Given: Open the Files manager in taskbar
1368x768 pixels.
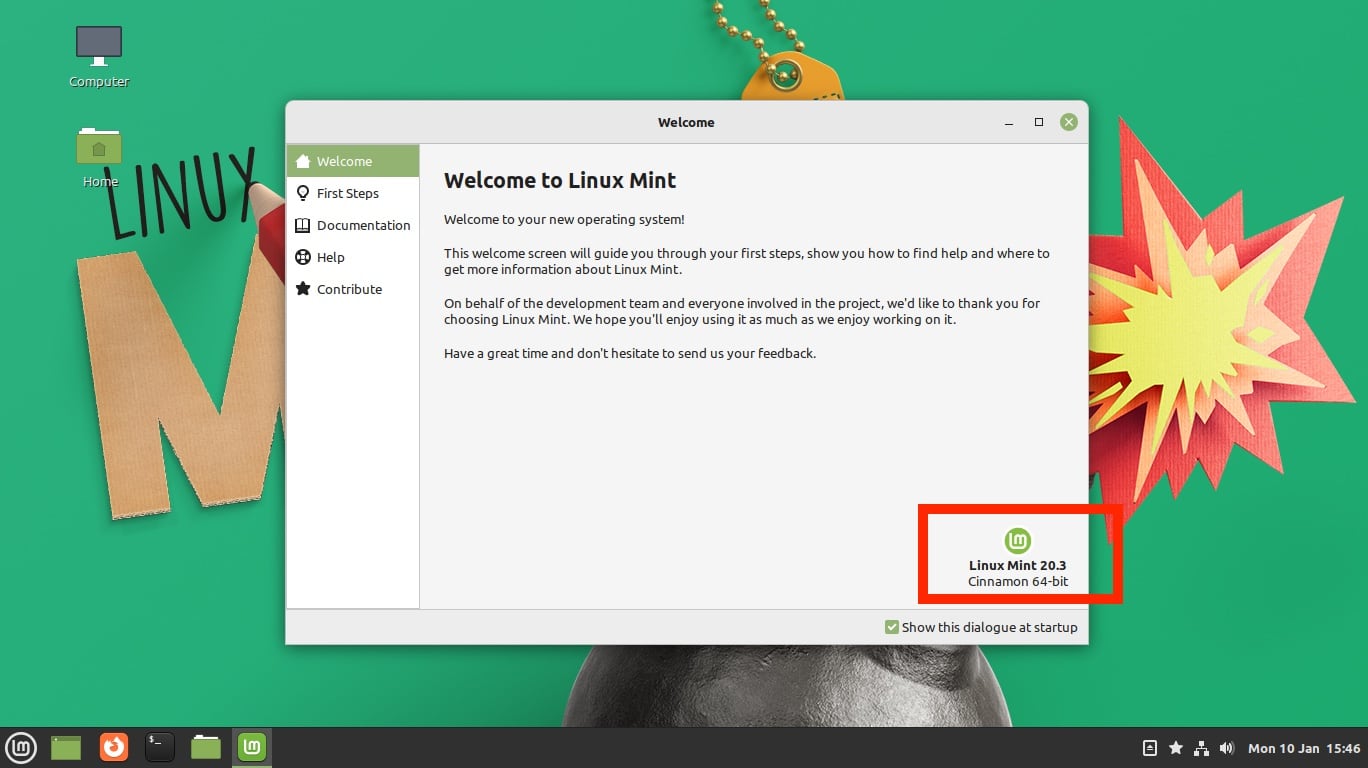Looking at the screenshot, I should pos(206,747).
